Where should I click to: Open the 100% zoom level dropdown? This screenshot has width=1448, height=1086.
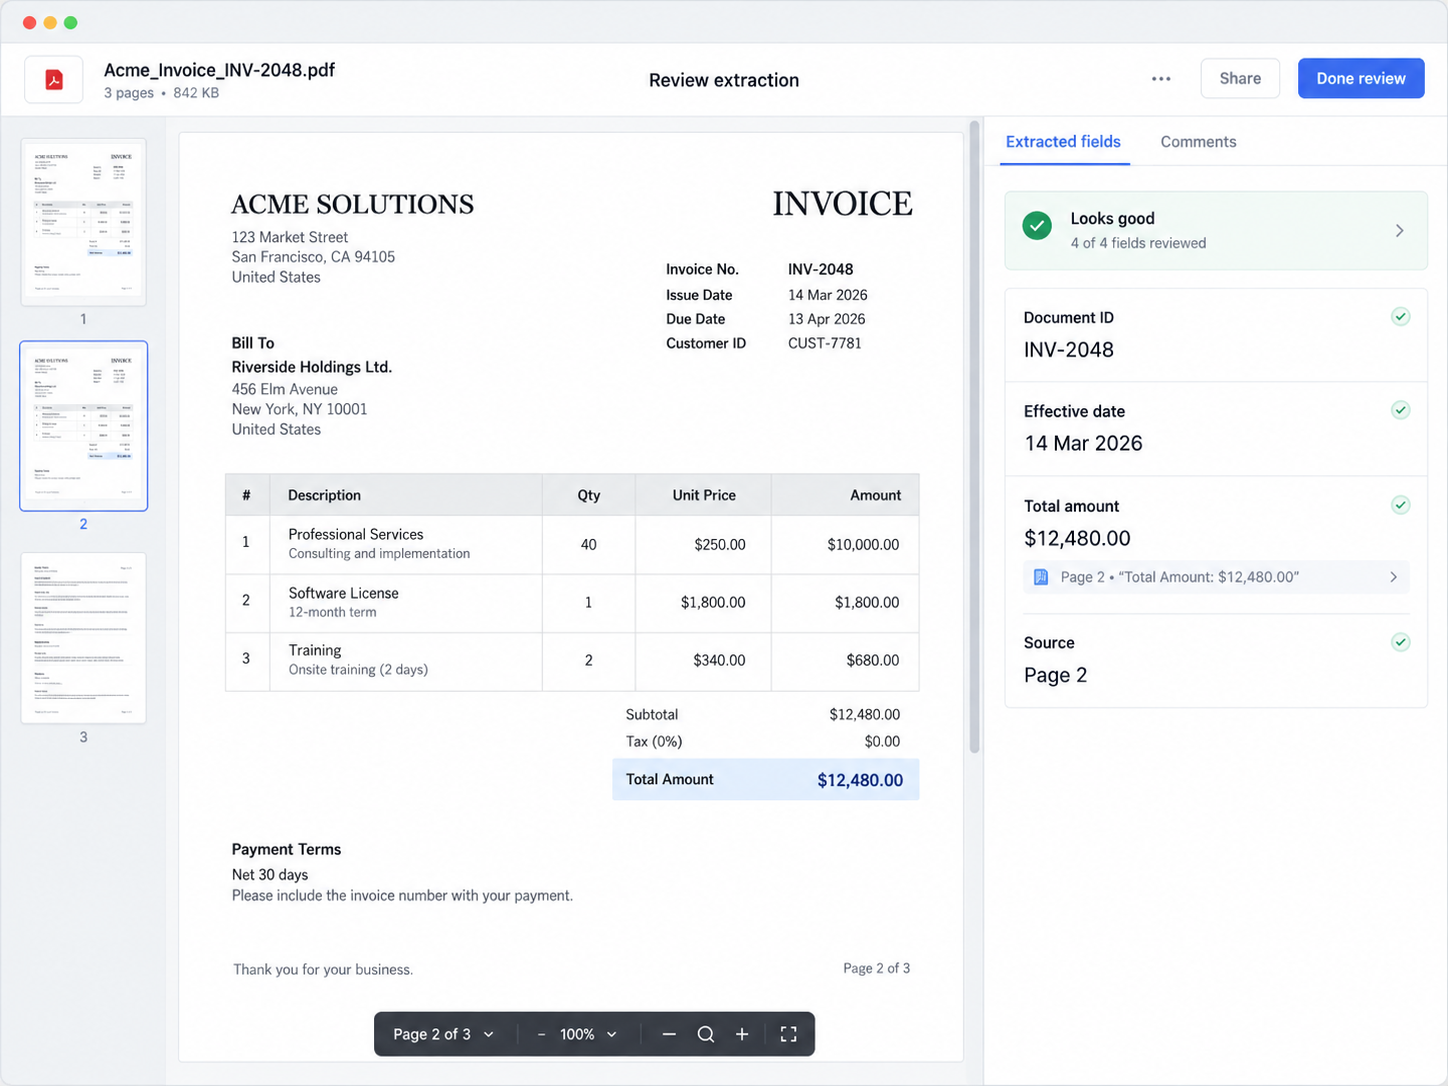(x=588, y=1034)
